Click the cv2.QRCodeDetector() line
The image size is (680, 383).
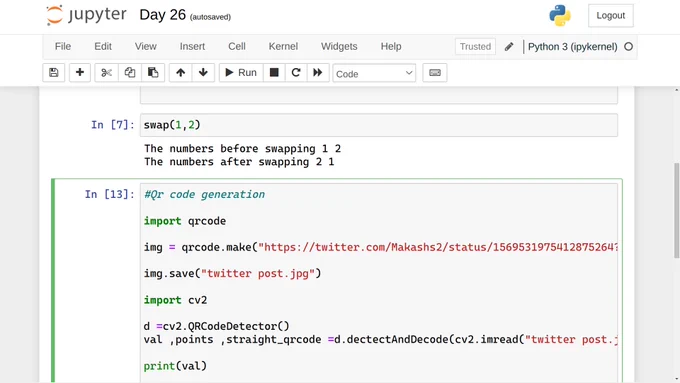(x=216, y=326)
